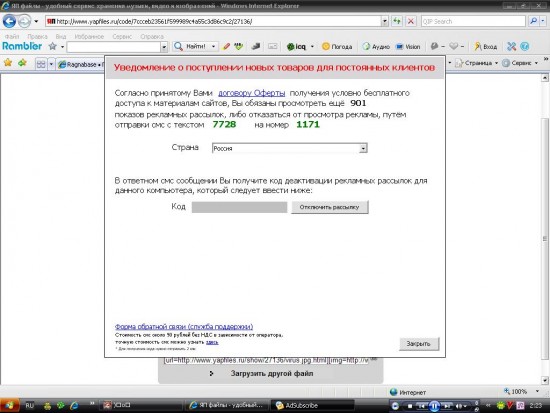Click the Rambler toolbar star icon
The height and width of the screenshot is (413, 550).
(53, 46)
